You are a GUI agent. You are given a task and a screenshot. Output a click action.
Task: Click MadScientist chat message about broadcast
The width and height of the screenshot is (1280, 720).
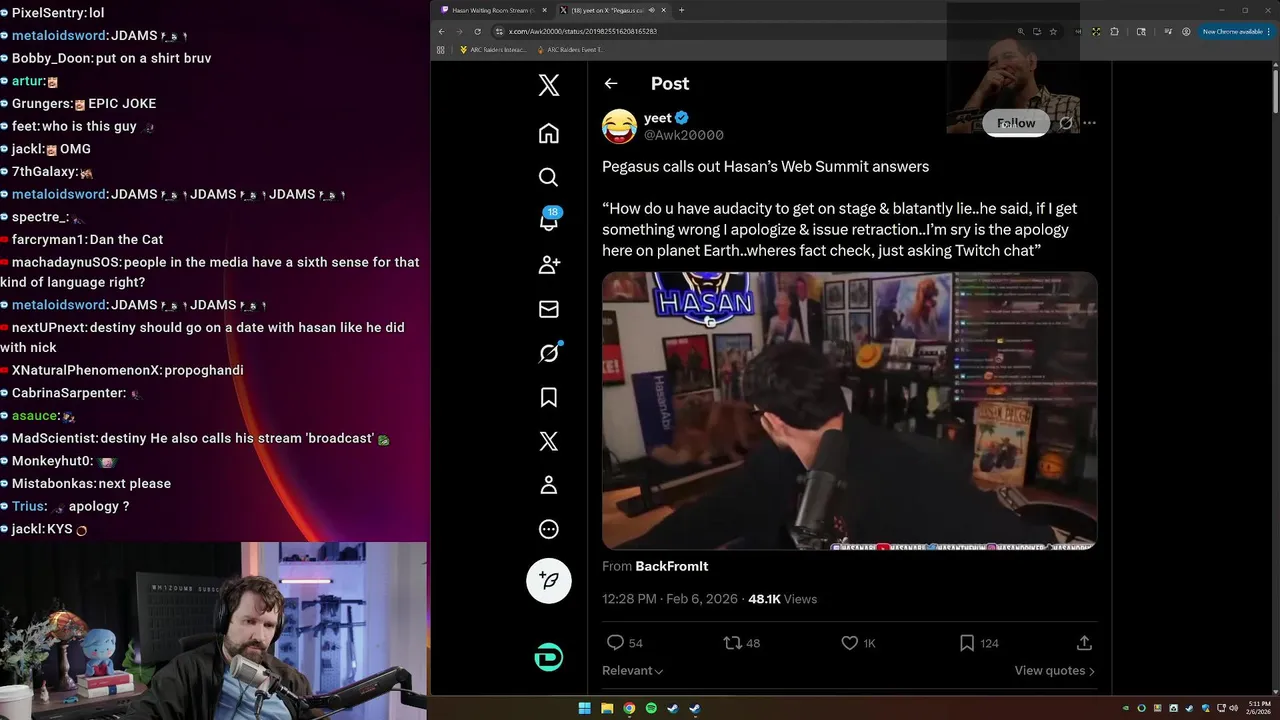pos(195,438)
